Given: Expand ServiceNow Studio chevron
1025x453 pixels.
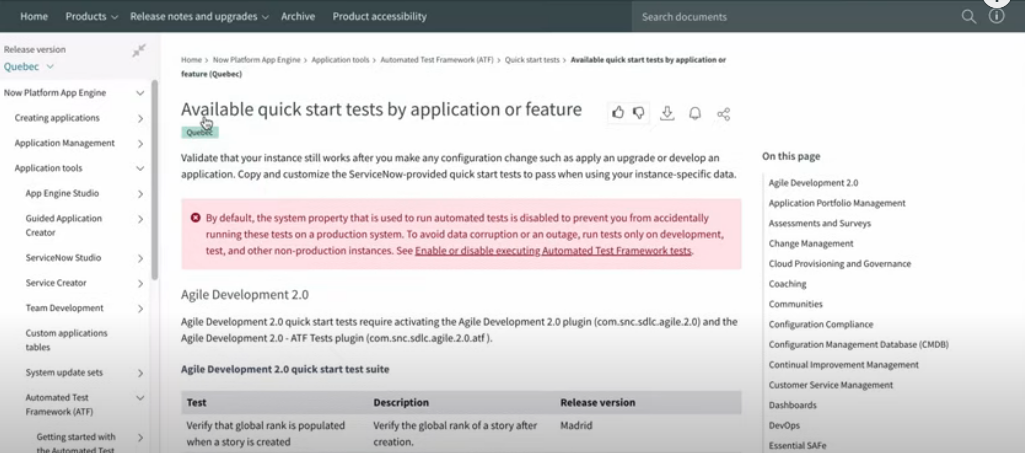Looking at the screenshot, I should pyautogui.click(x=141, y=258).
